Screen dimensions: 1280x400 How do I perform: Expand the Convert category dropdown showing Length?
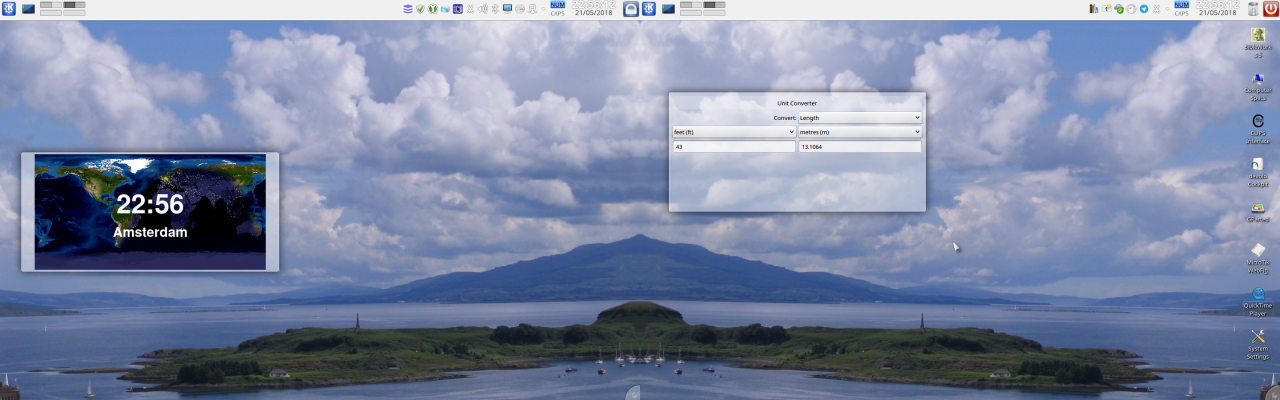tap(859, 118)
